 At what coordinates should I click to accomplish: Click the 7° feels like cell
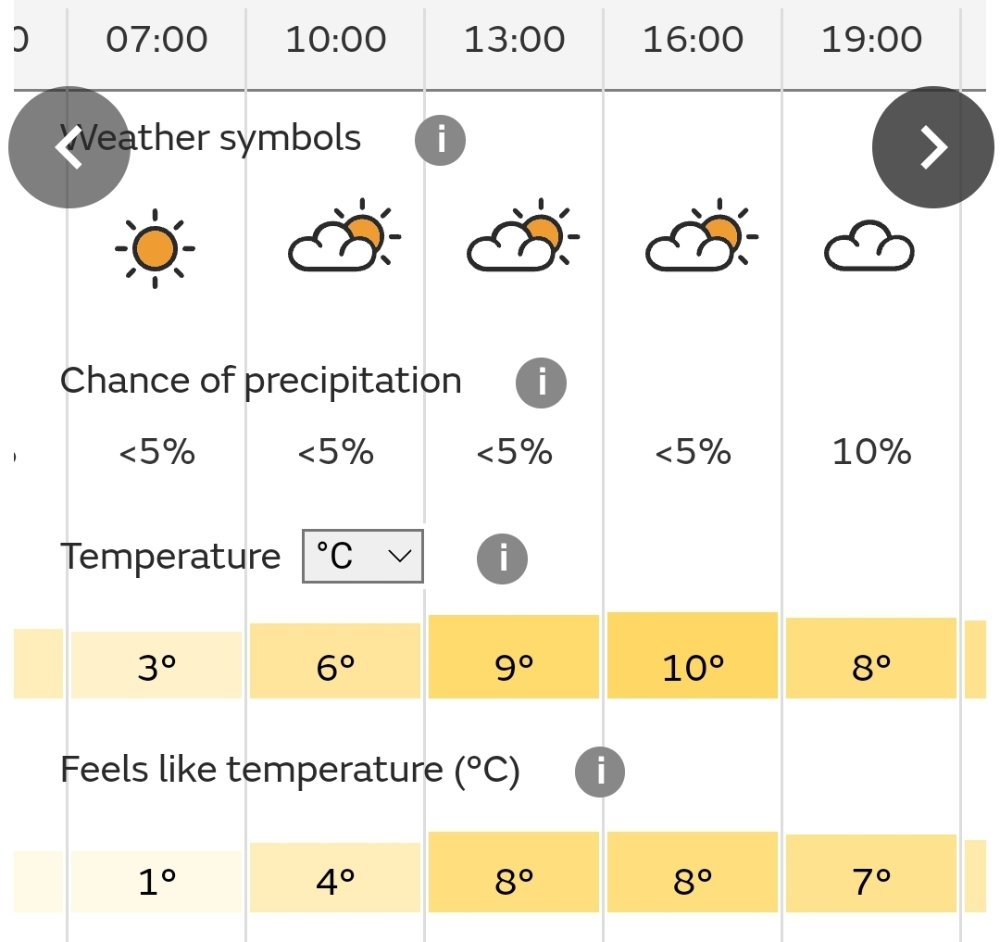[x=871, y=873]
